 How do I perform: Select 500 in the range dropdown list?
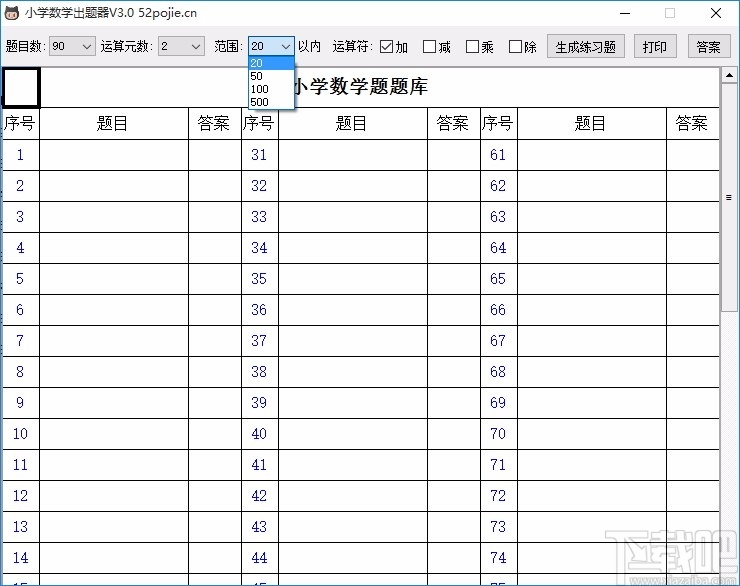pos(271,102)
